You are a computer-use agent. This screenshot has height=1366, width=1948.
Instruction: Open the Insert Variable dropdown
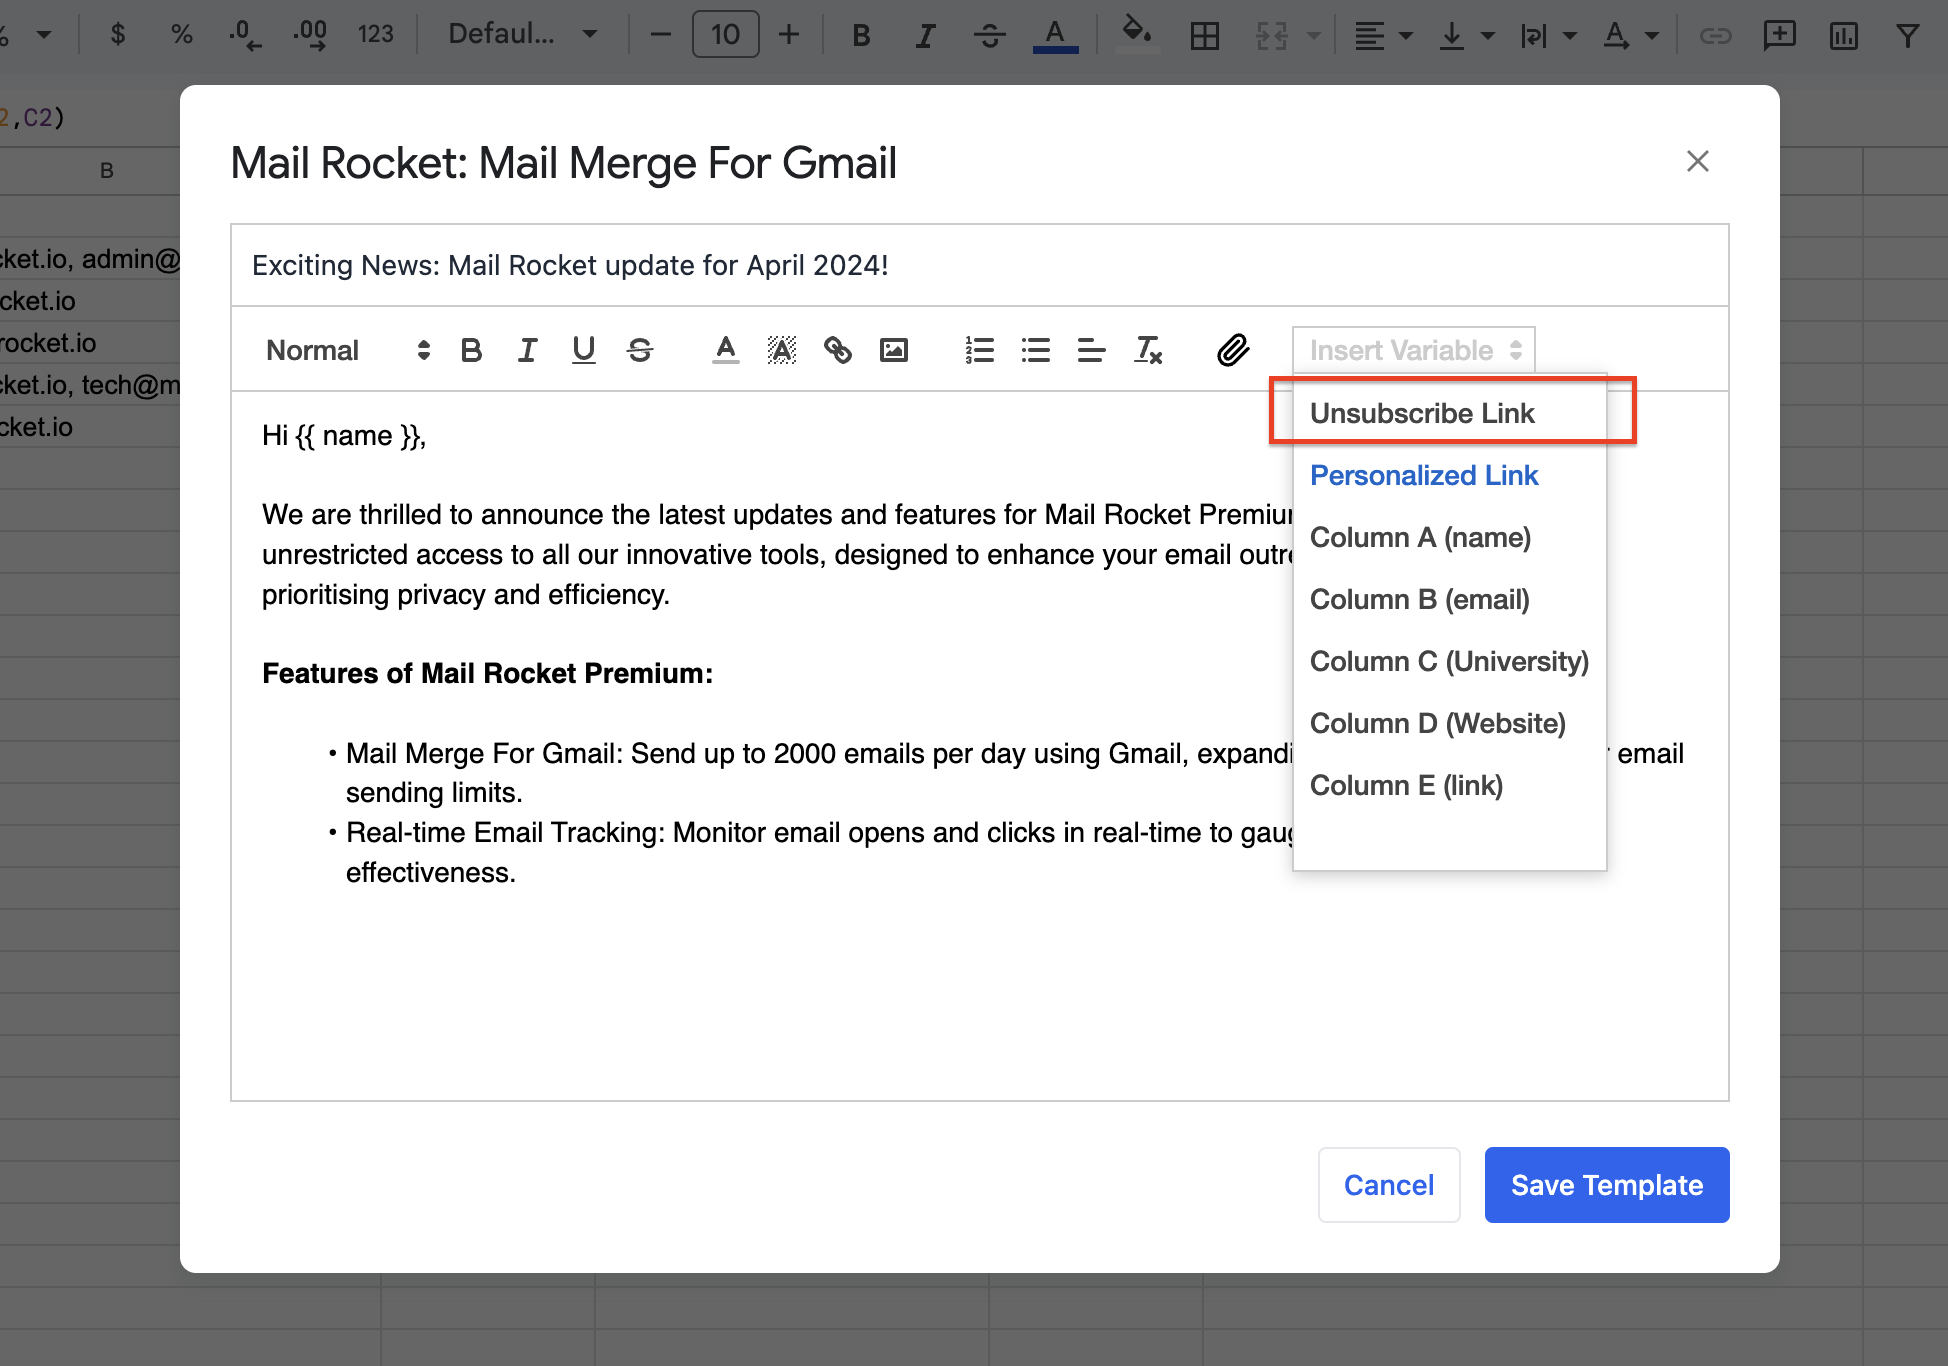pos(1413,350)
